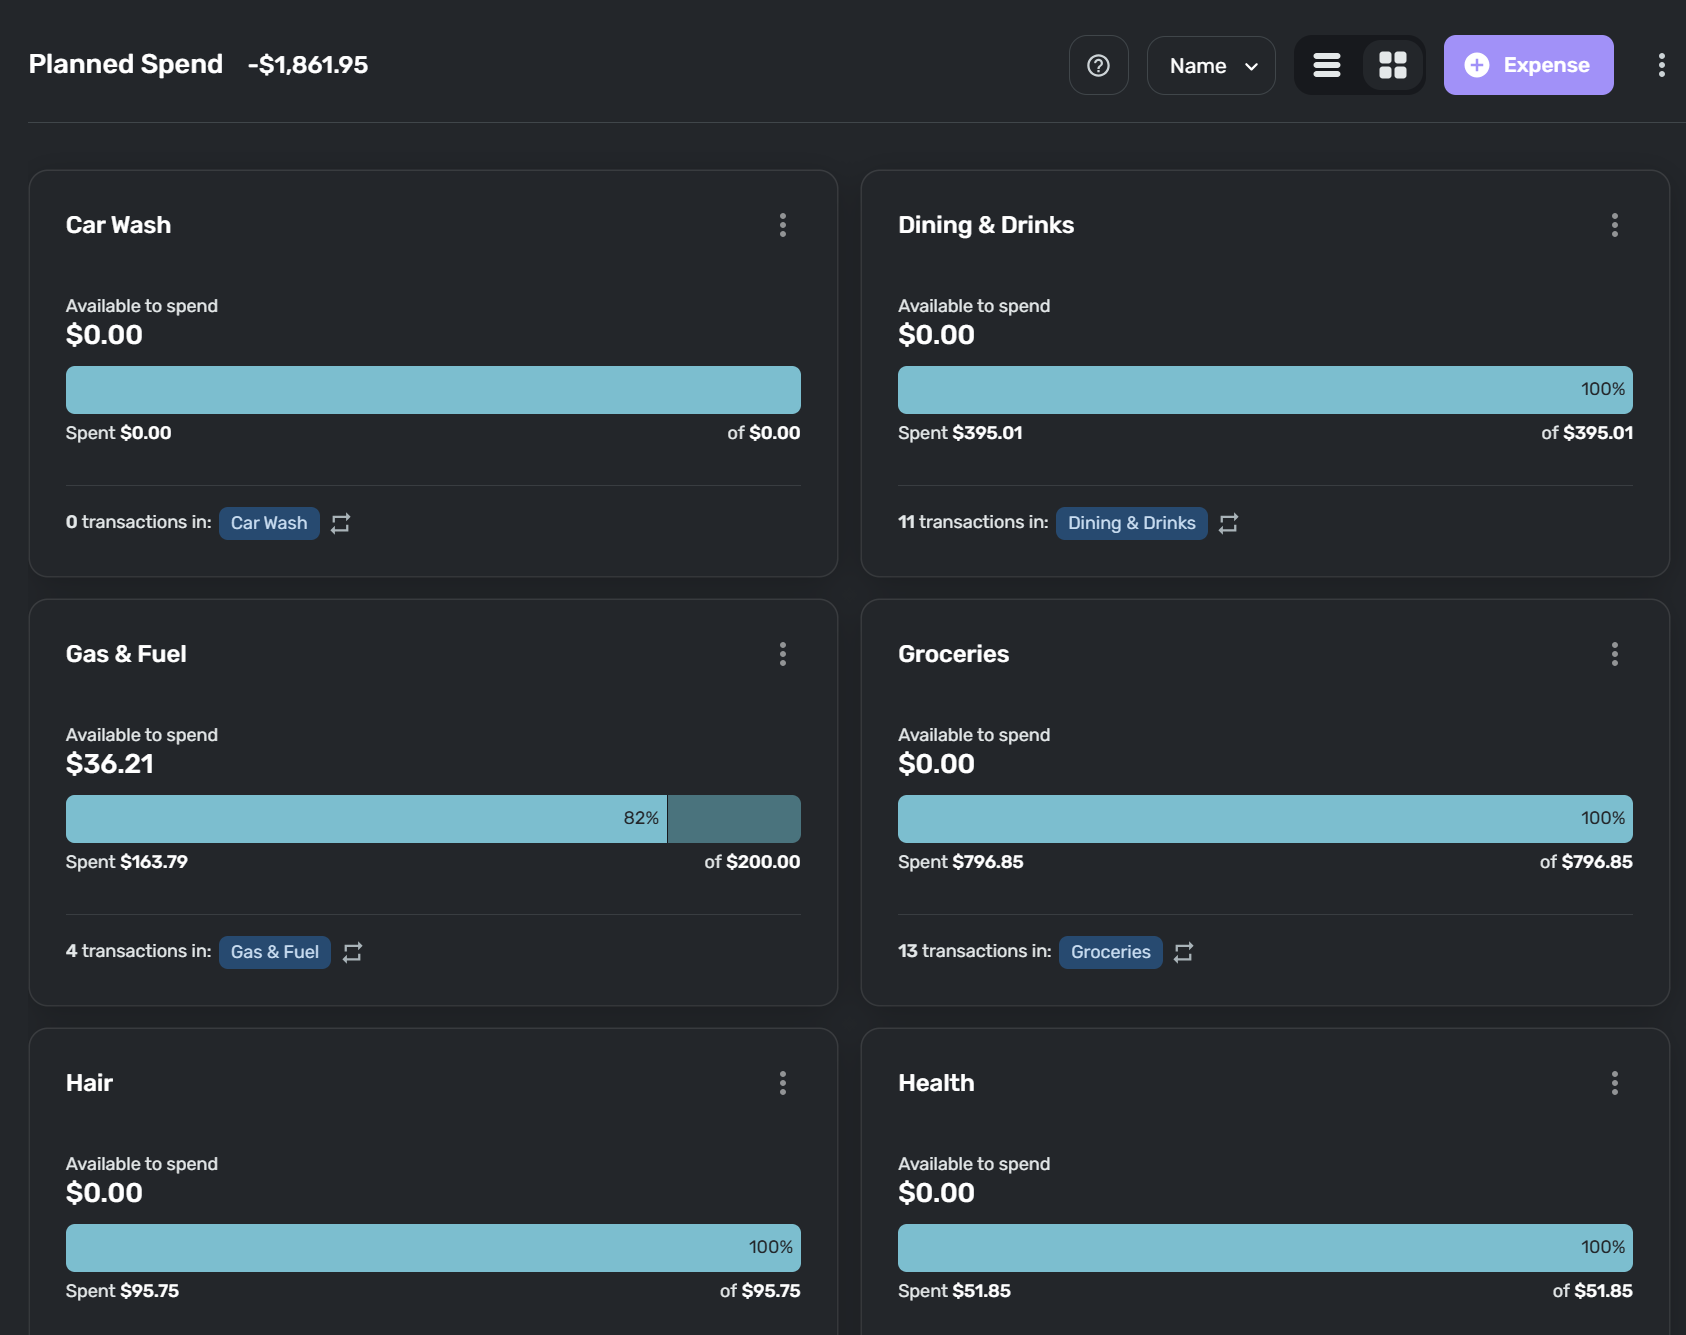Click recurring icon next to Gas & Fuel tag
Image resolution: width=1686 pixels, height=1335 pixels.
pos(352,952)
